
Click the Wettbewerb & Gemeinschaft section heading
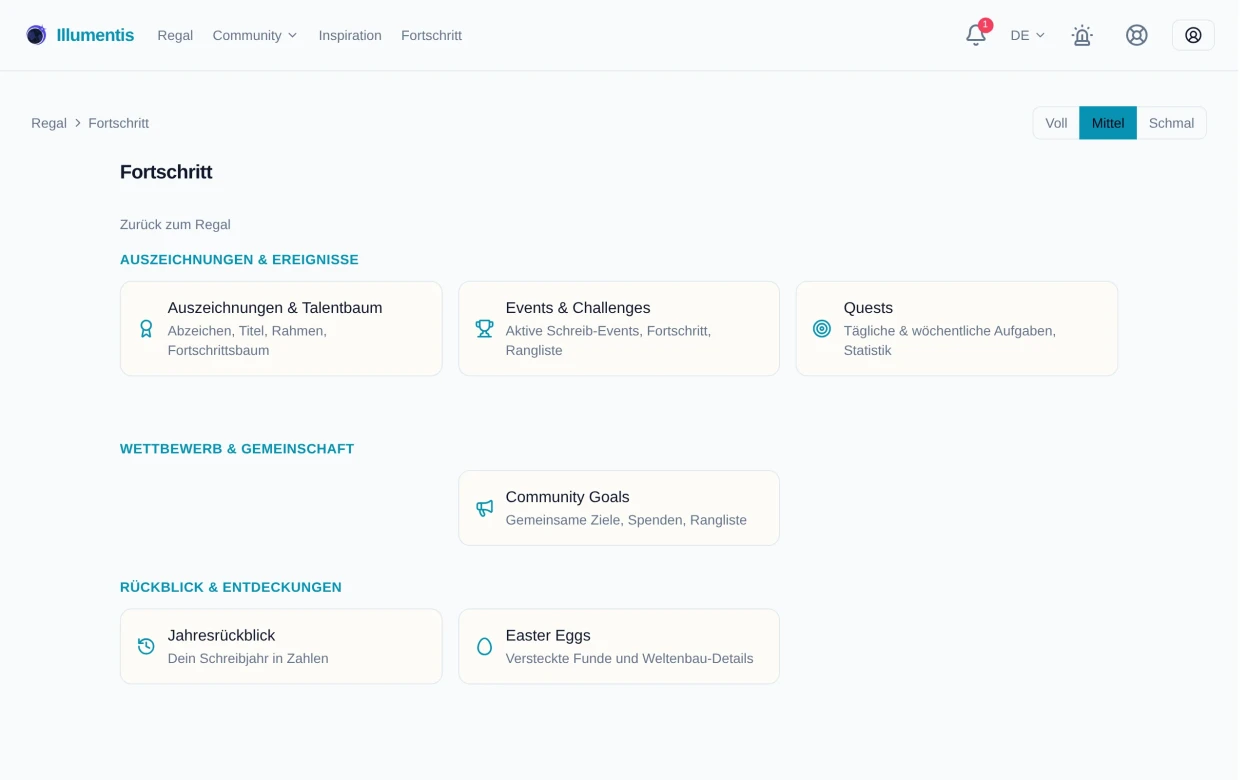237,449
